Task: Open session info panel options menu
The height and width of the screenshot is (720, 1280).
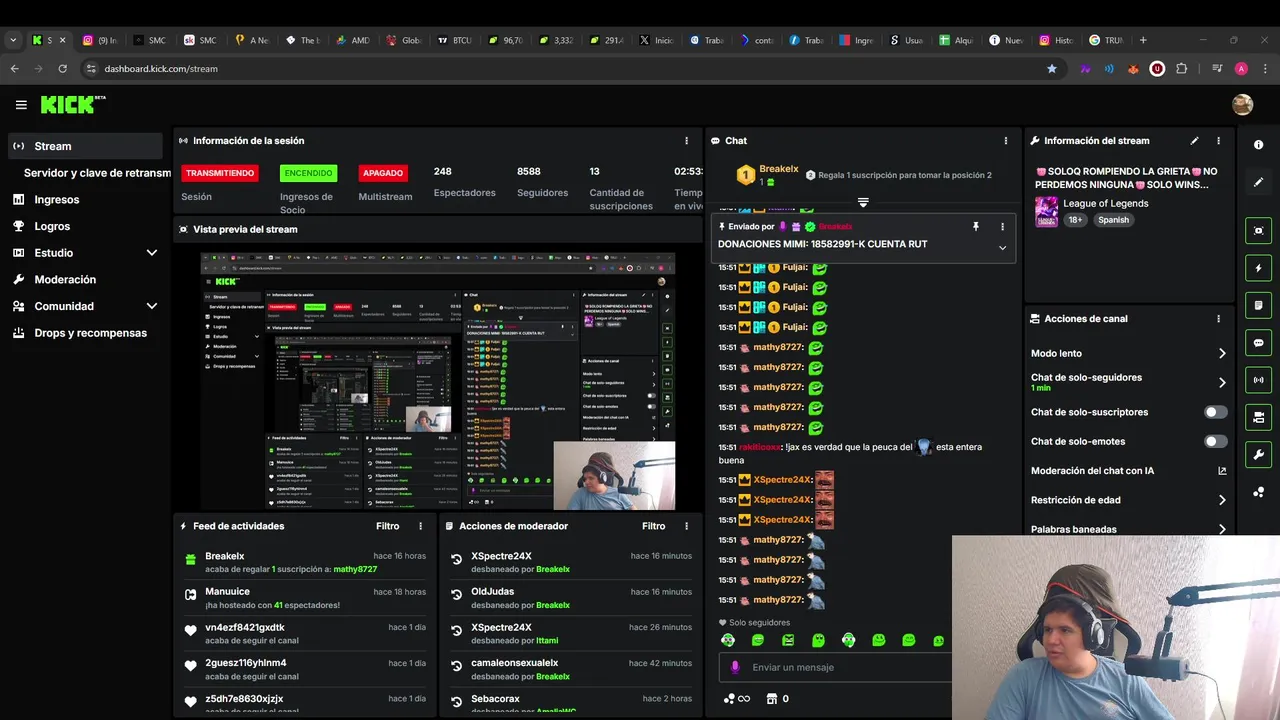Action: (686, 141)
